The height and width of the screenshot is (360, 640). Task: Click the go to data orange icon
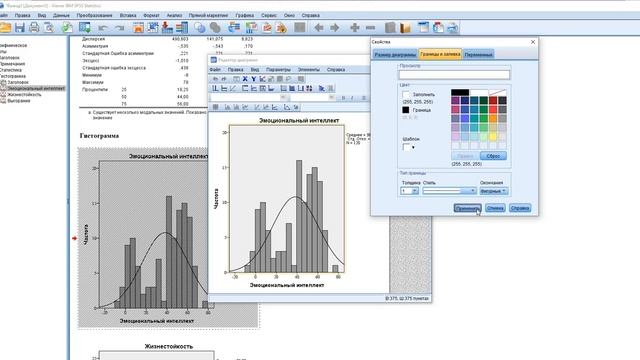[x=138, y=28]
